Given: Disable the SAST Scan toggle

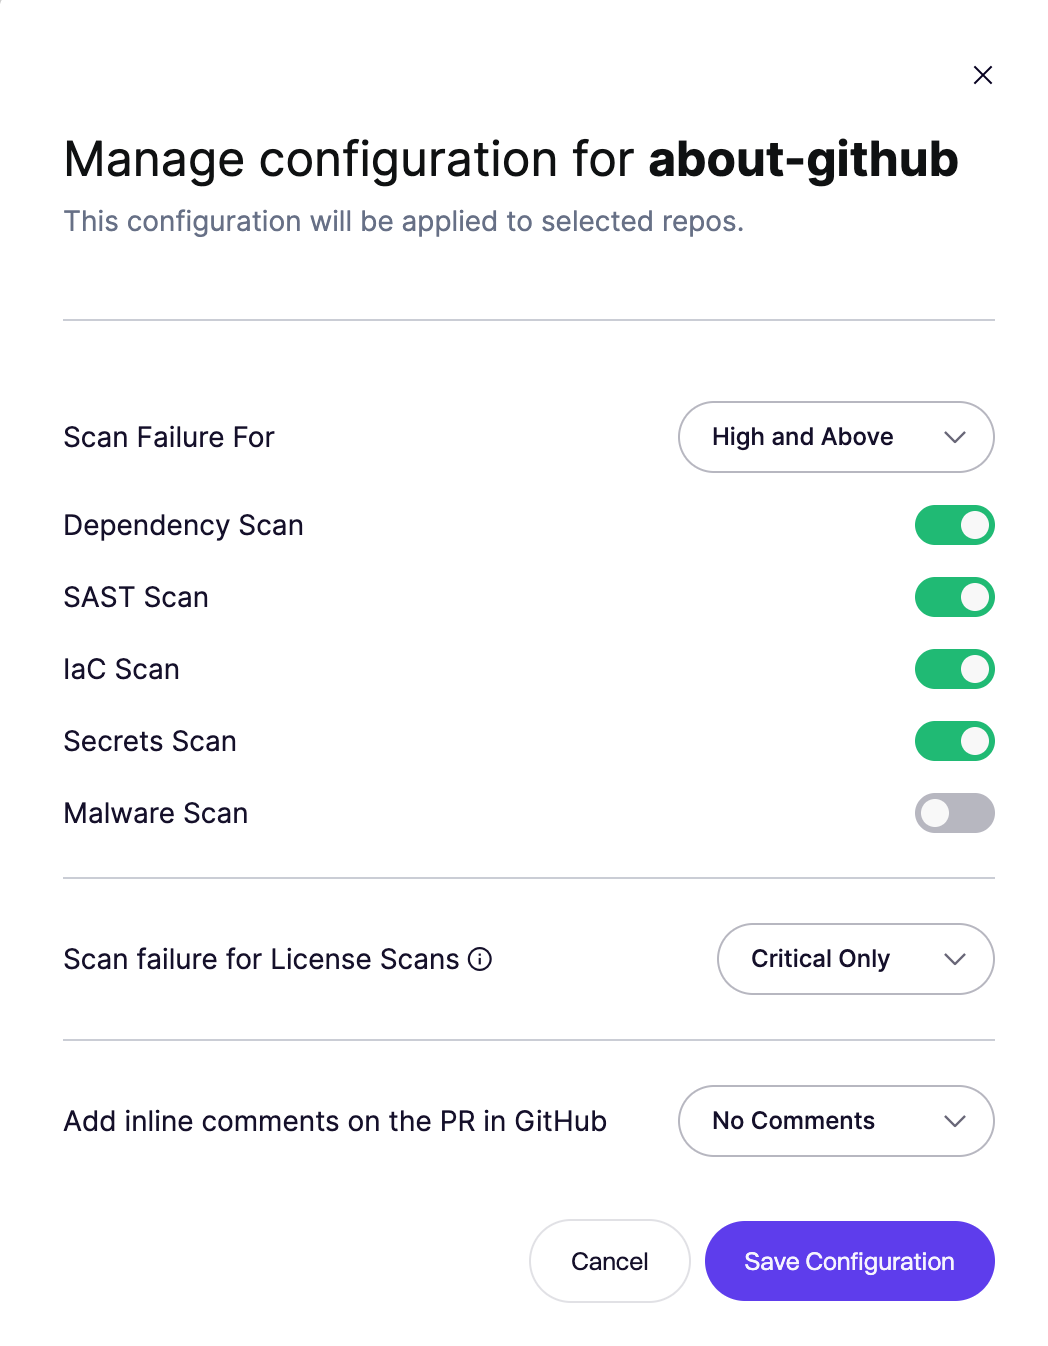Looking at the screenshot, I should pyautogui.click(x=954, y=597).
